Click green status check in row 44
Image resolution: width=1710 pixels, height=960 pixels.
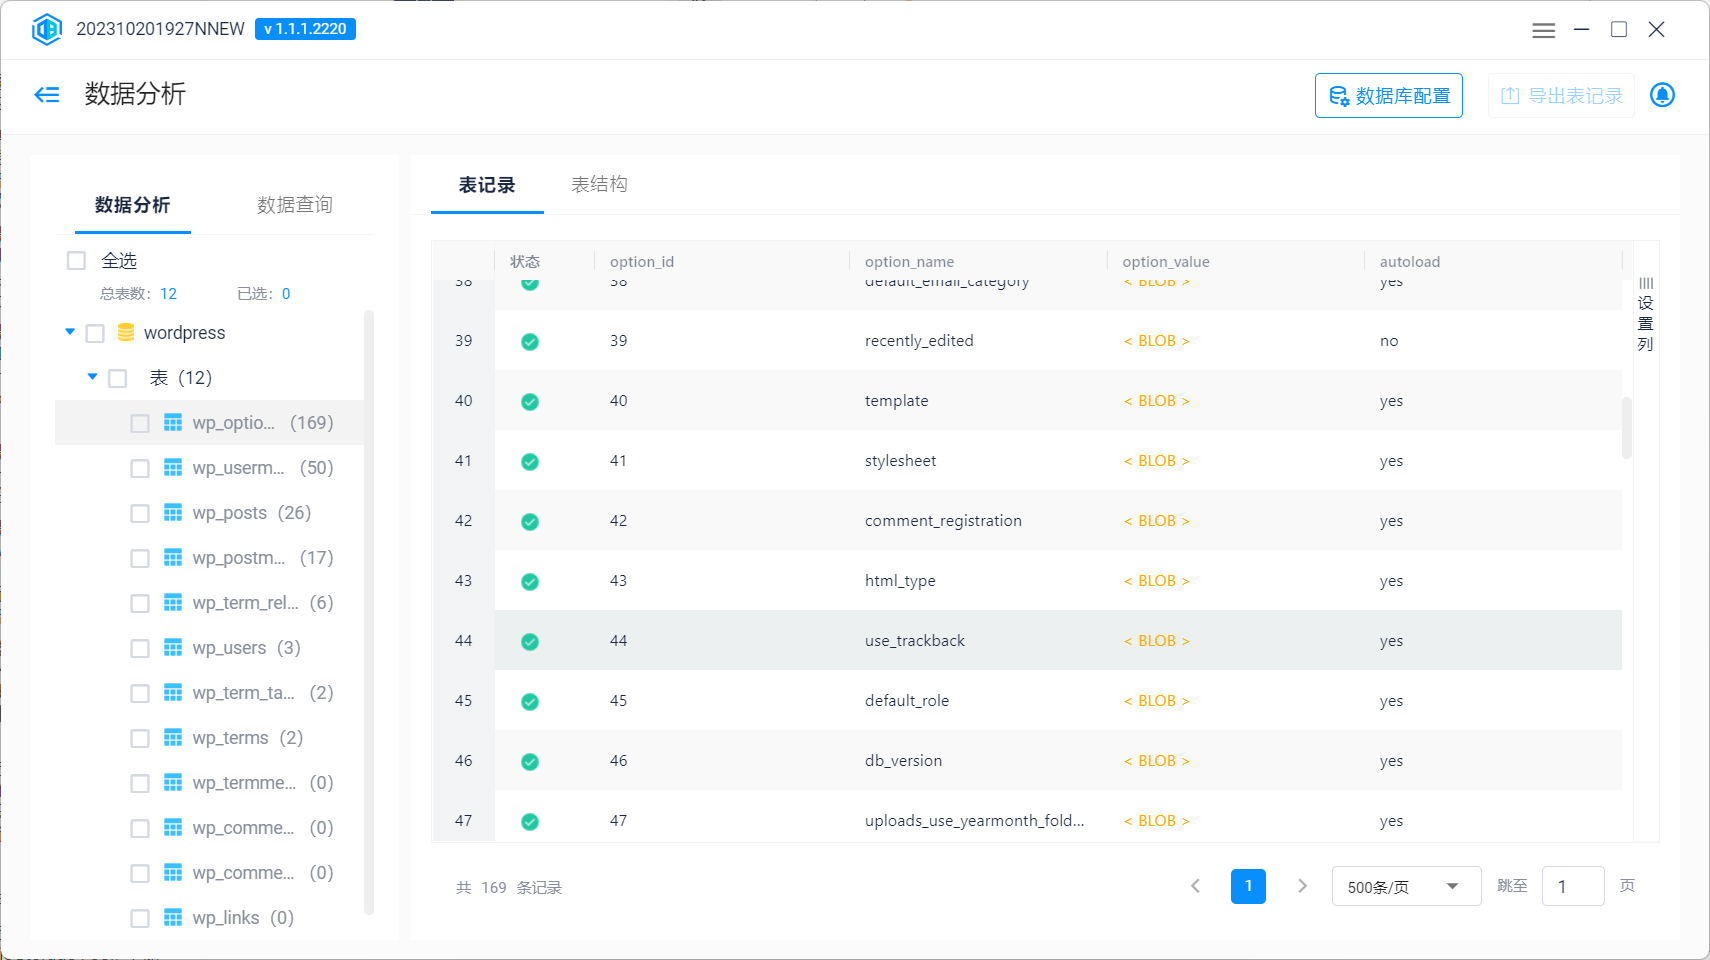(x=530, y=642)
